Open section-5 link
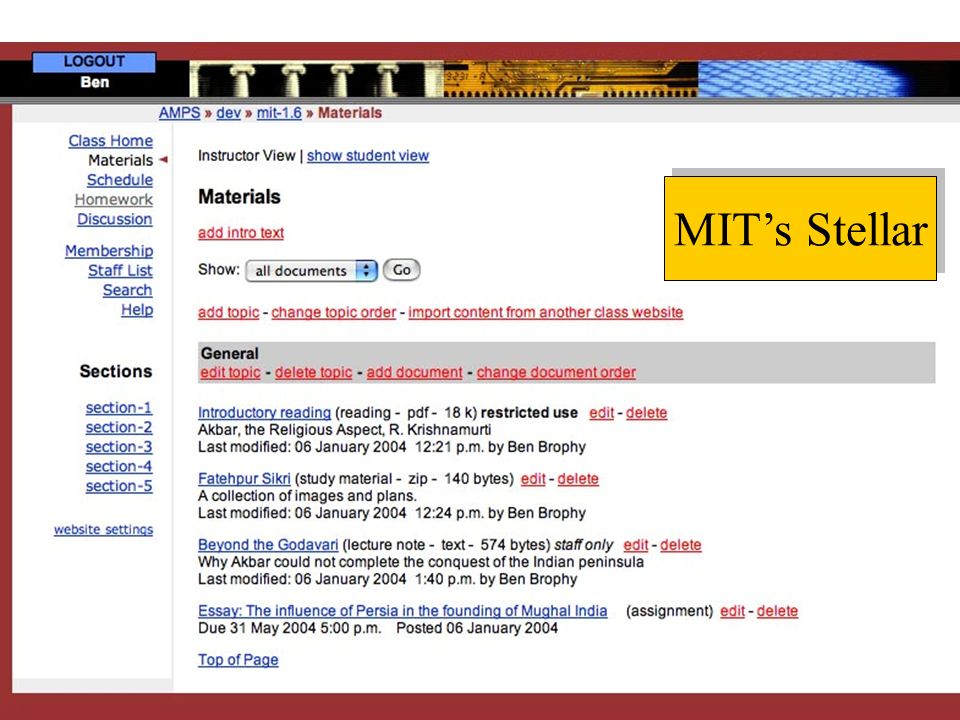The image size is (960, 720). [x=119, y=486]
